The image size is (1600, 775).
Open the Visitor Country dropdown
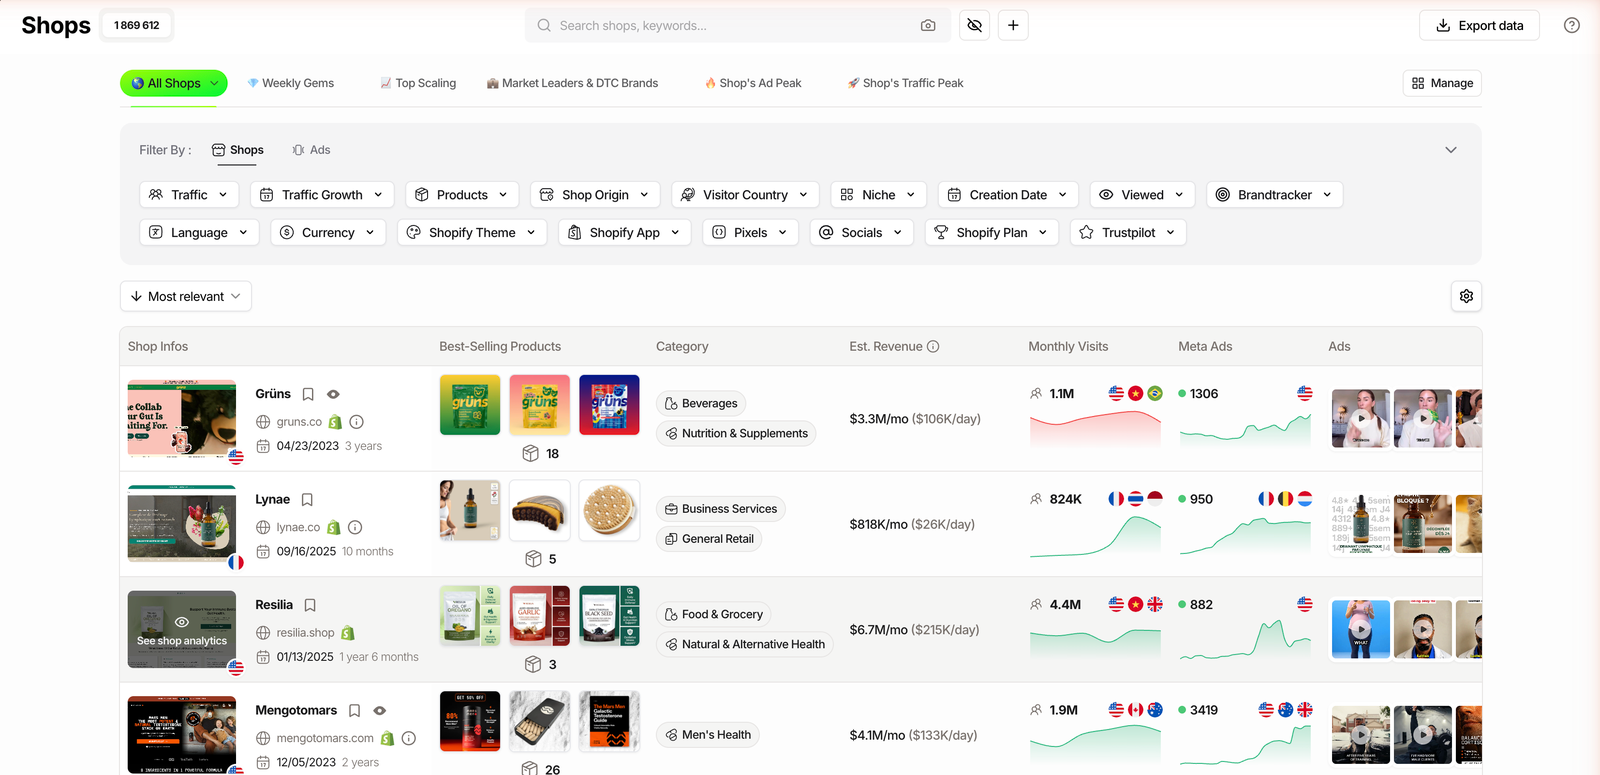click(746, 195)
